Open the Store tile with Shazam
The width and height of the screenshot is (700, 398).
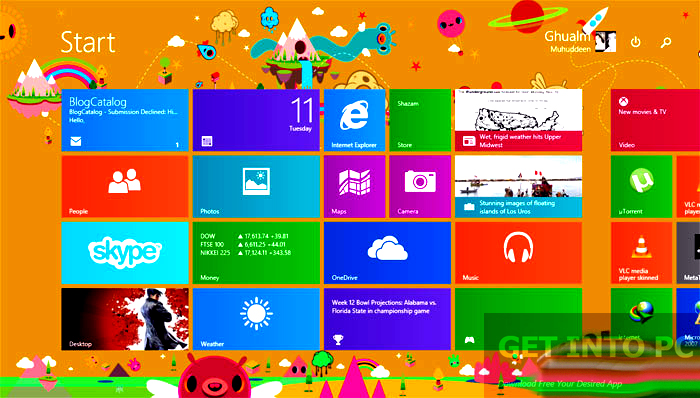click(420, 120)
